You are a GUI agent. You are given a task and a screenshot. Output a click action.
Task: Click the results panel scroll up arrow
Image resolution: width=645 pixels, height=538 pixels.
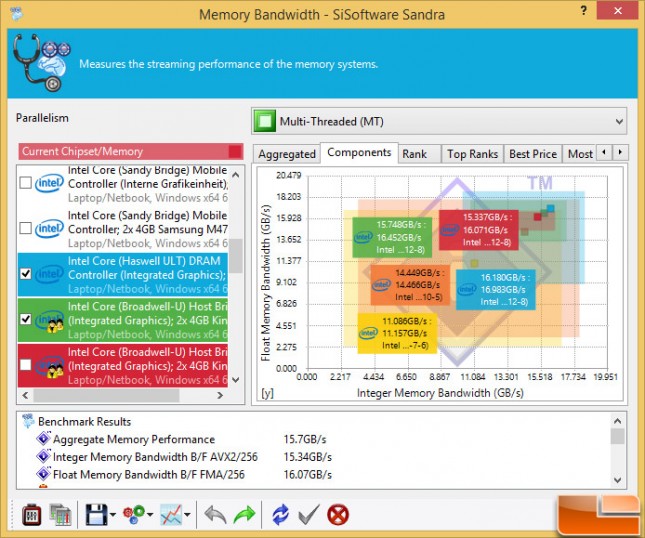coord(617,420)
